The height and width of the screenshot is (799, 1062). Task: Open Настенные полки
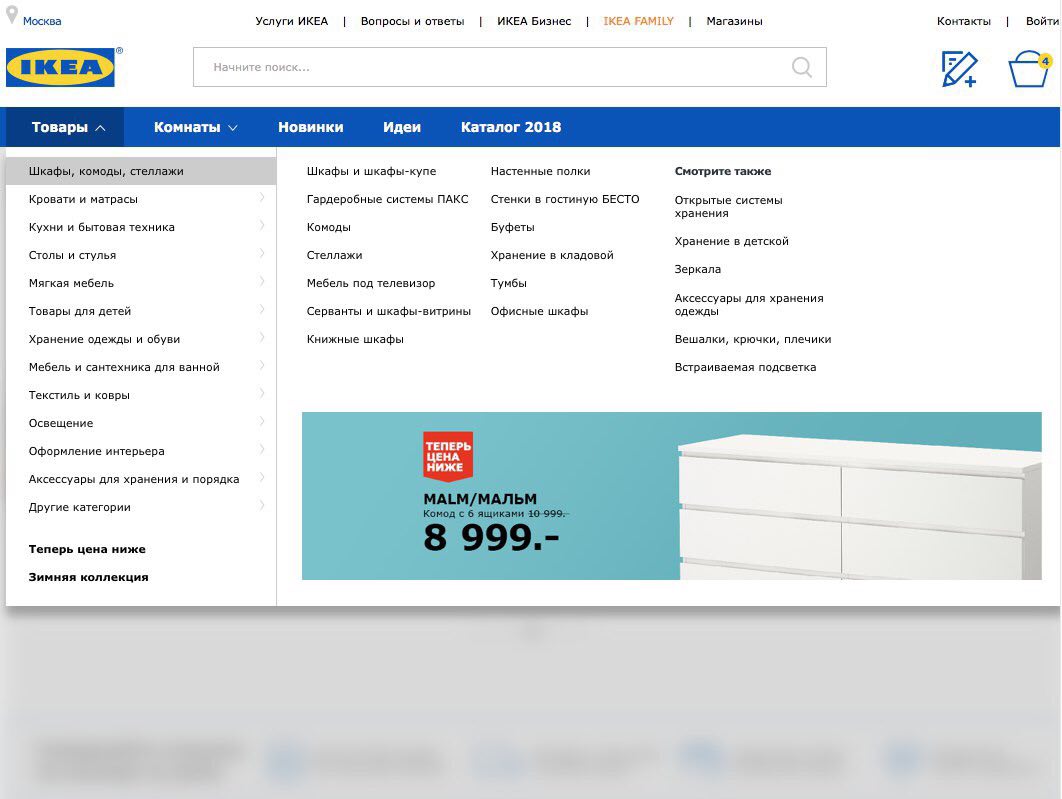(540, 171)
